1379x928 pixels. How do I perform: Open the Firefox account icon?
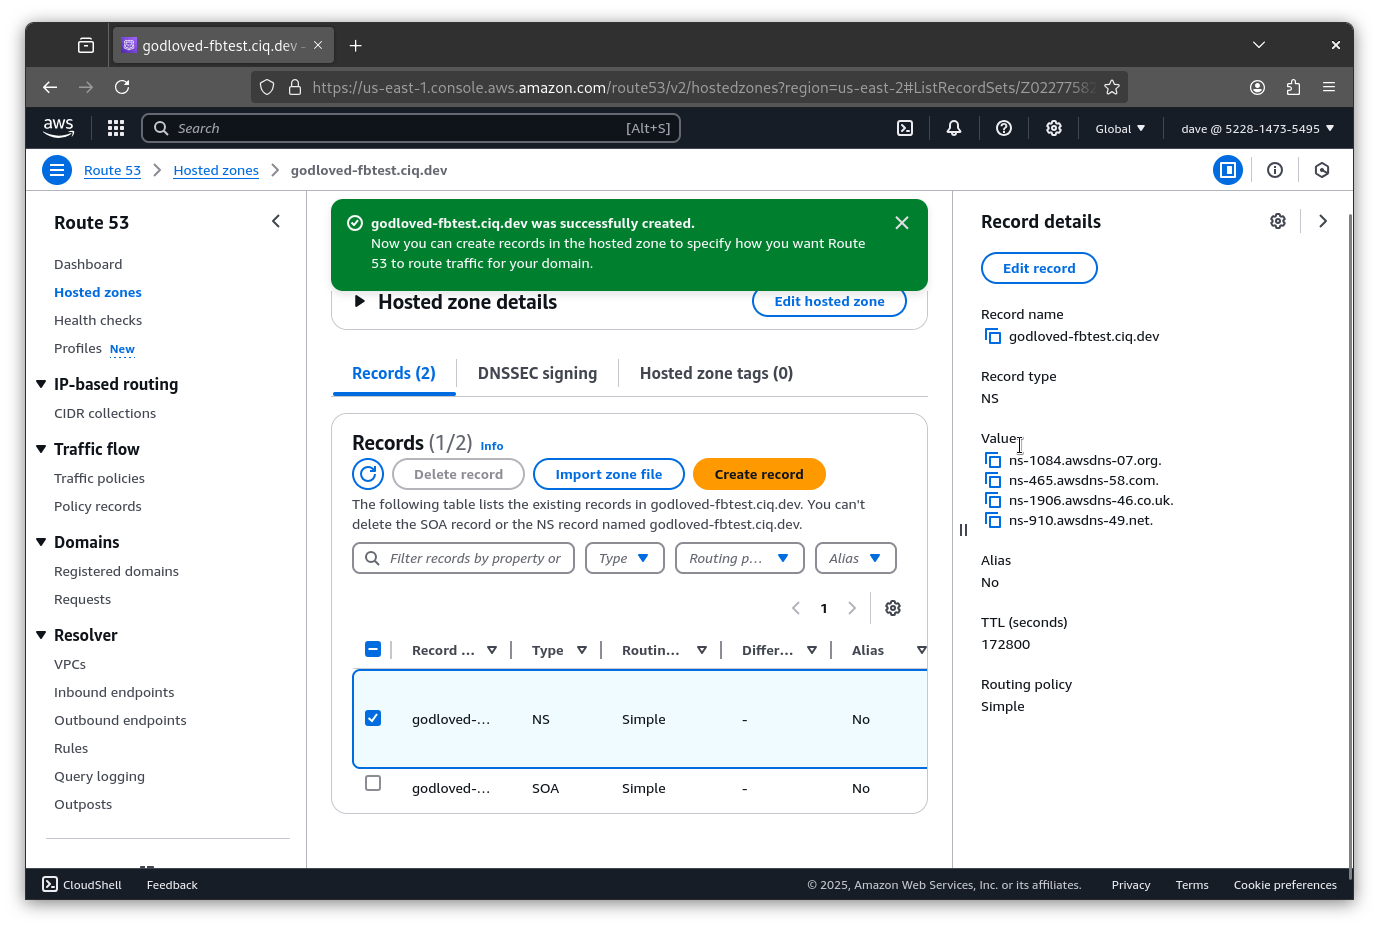(1258, 87)
